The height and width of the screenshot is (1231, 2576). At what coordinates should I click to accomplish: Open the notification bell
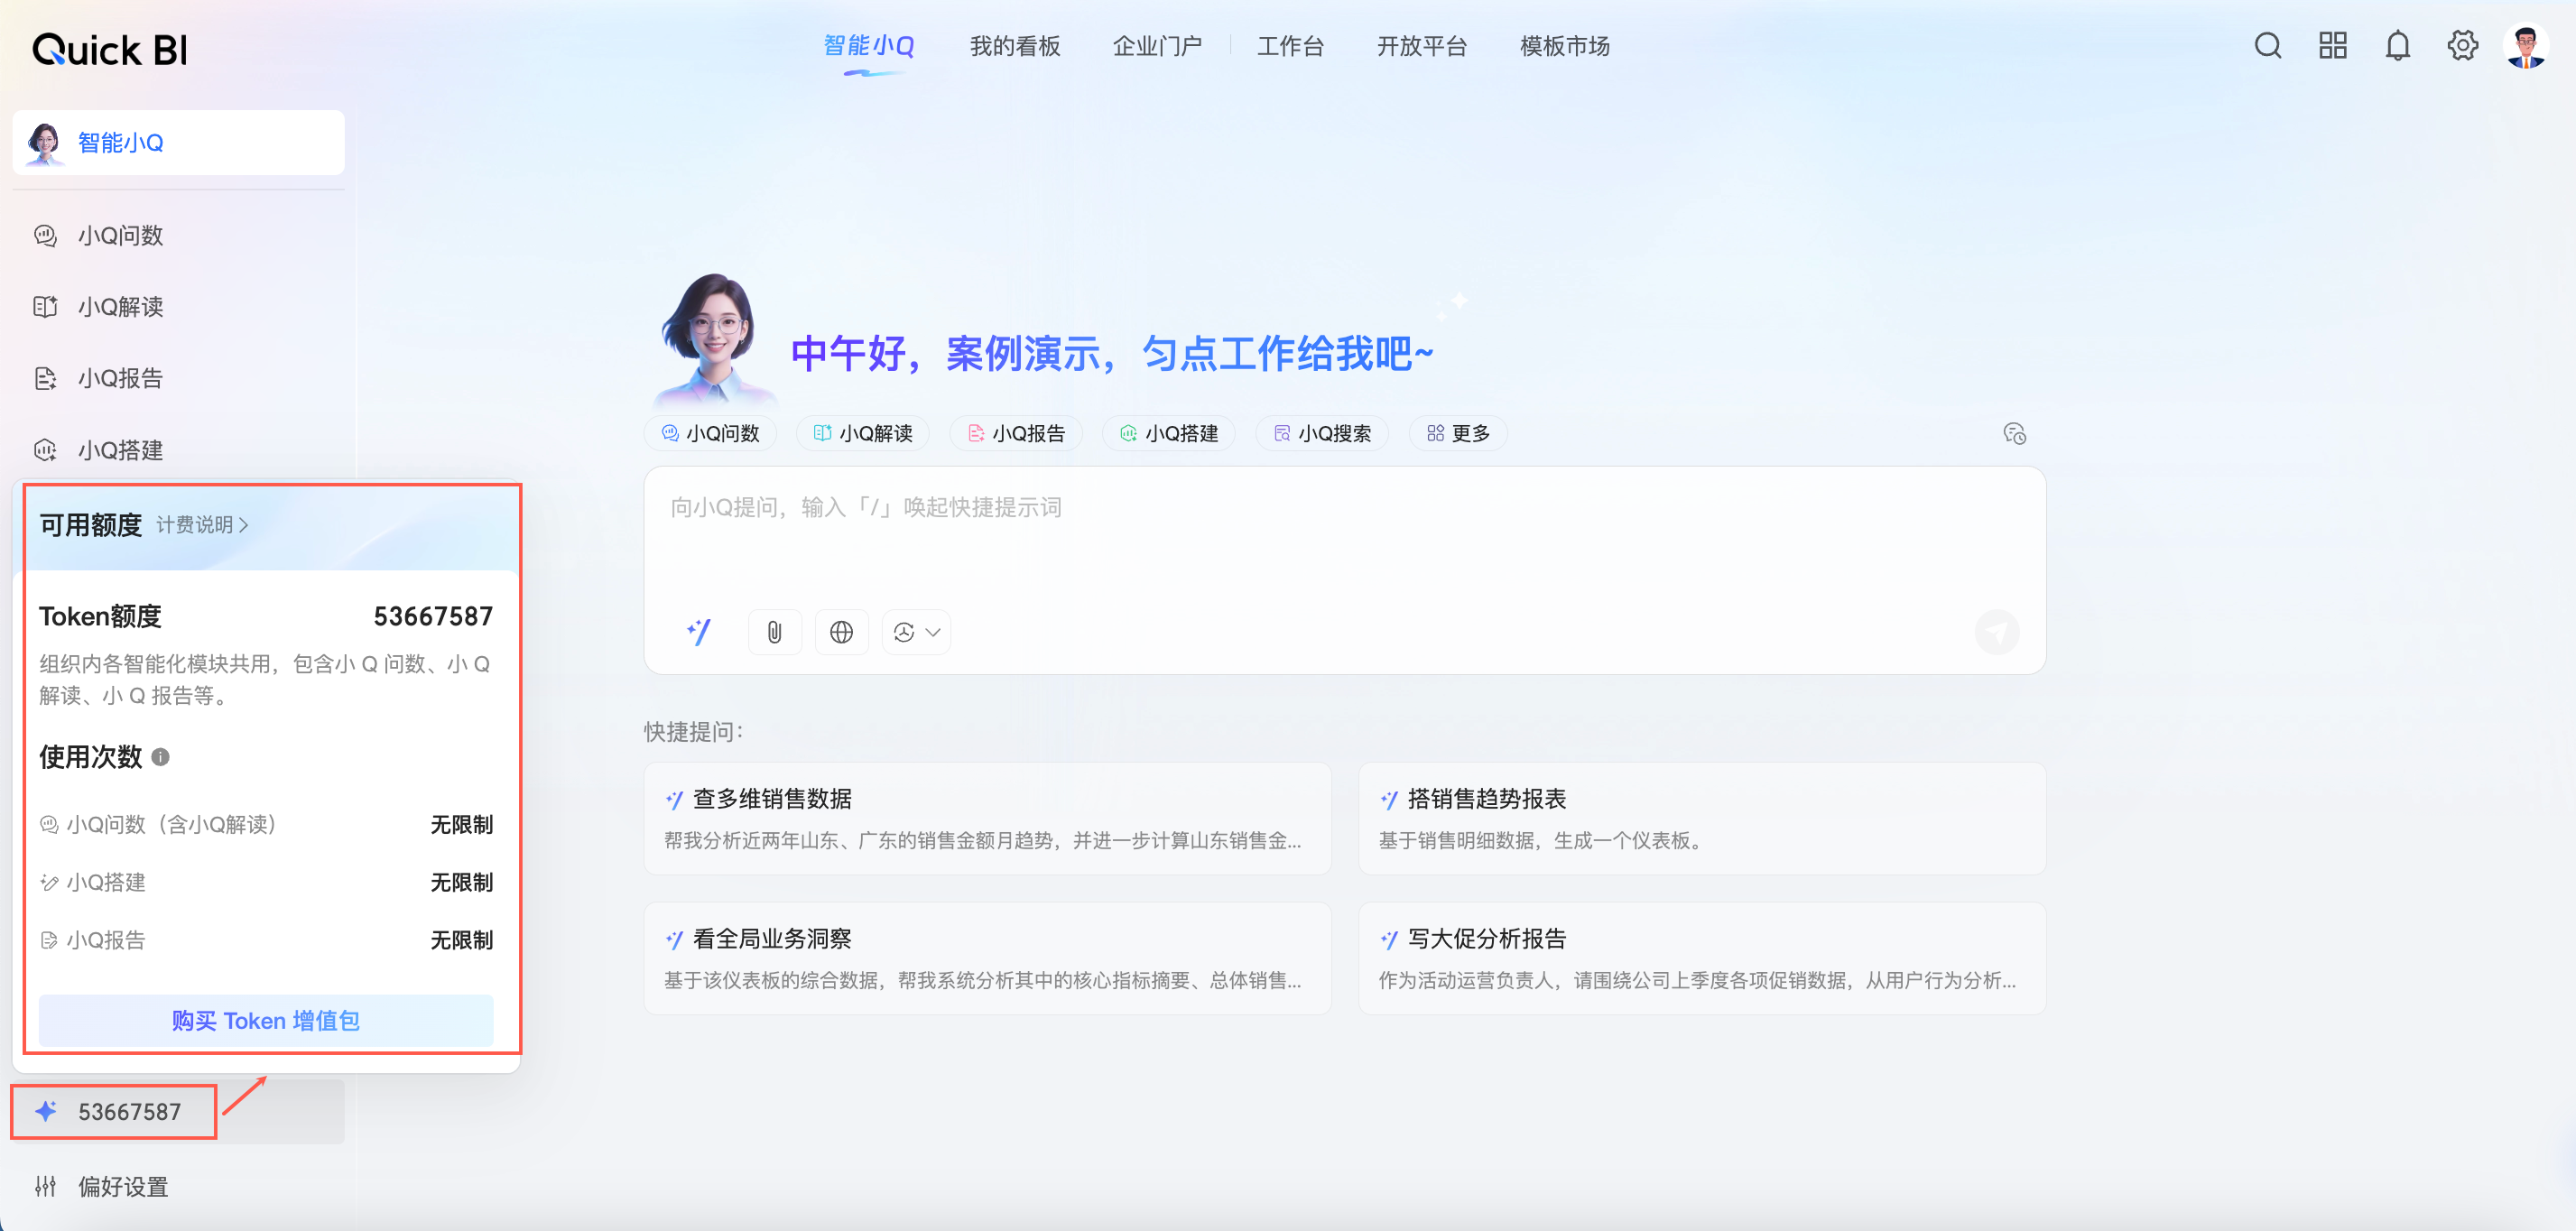pos(2397,46)
